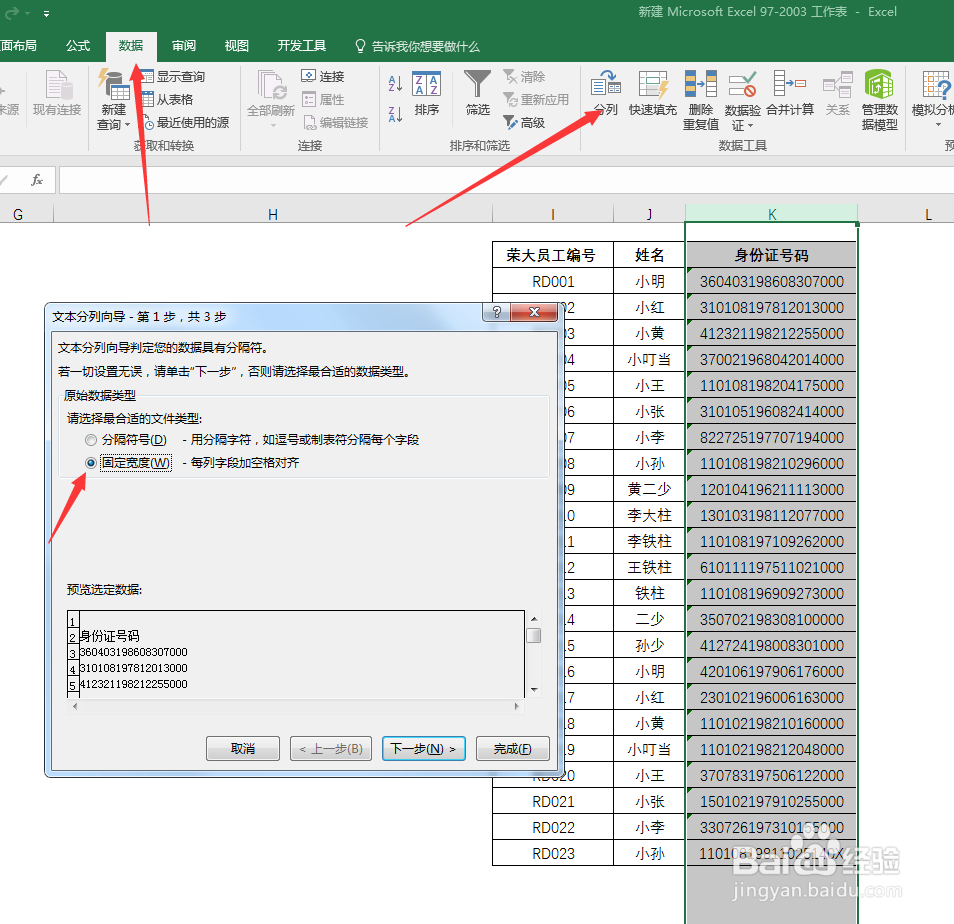954x924 pixels.
Task: Click the 筛选 filter funnel icon
Action: coord(478,83)
